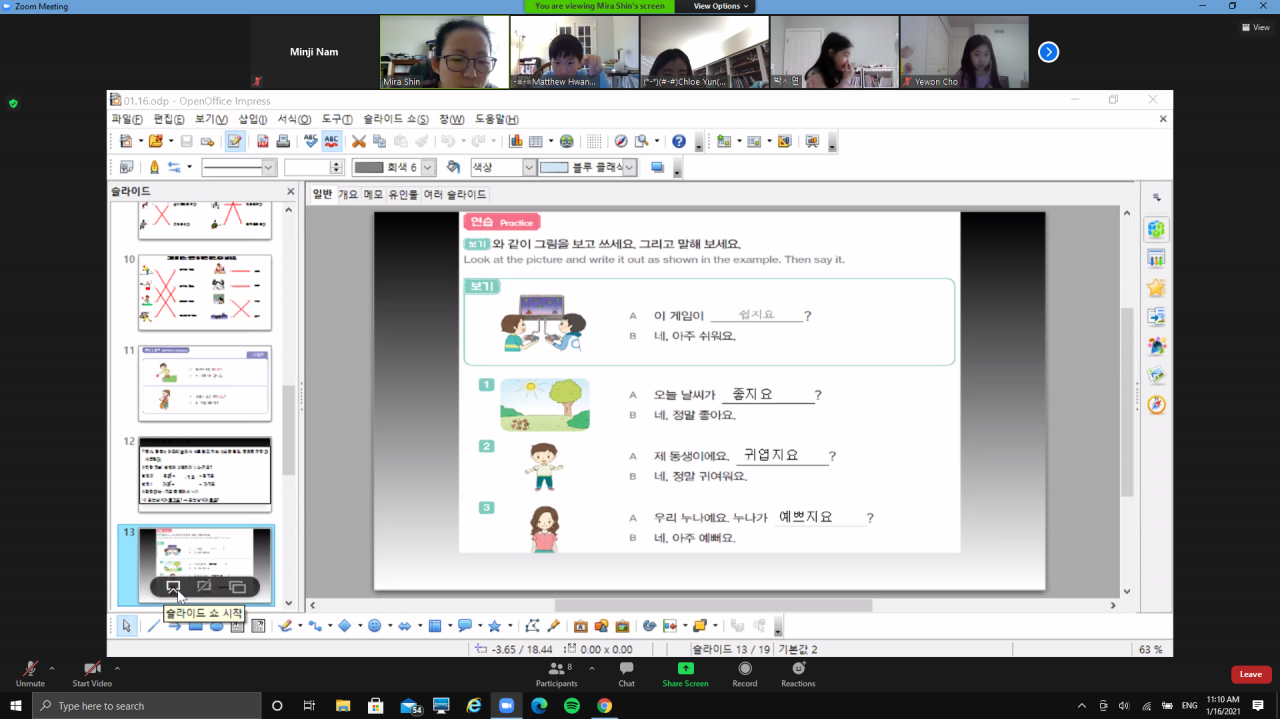This screenshot has height=719, width=1280.
Task: Unmute microphone in Zoom
Action: tap(30, 675)
